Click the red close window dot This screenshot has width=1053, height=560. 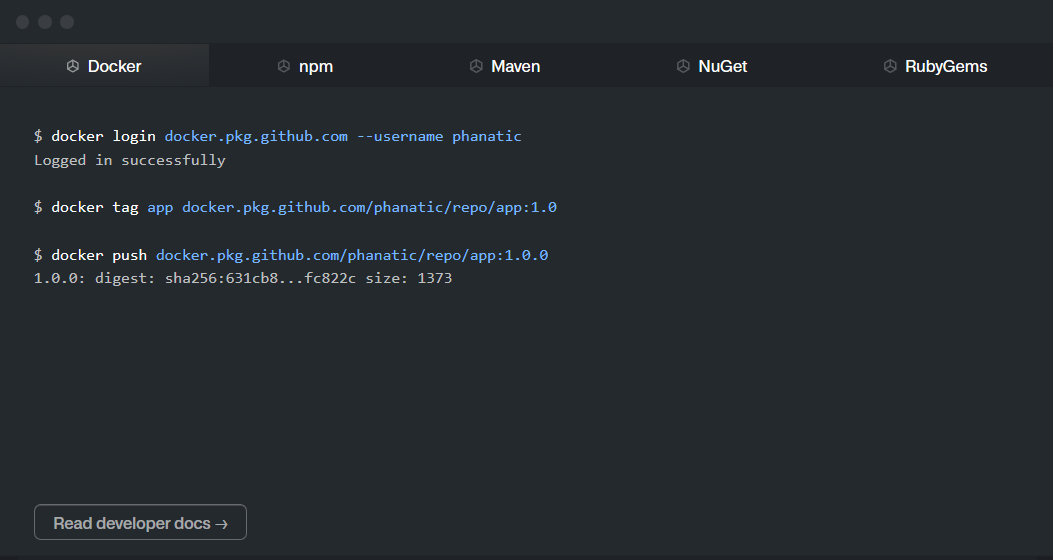click(x=22, y=22)
